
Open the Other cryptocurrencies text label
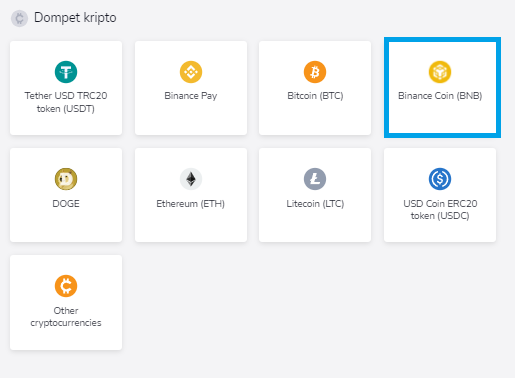coord(66,317)
